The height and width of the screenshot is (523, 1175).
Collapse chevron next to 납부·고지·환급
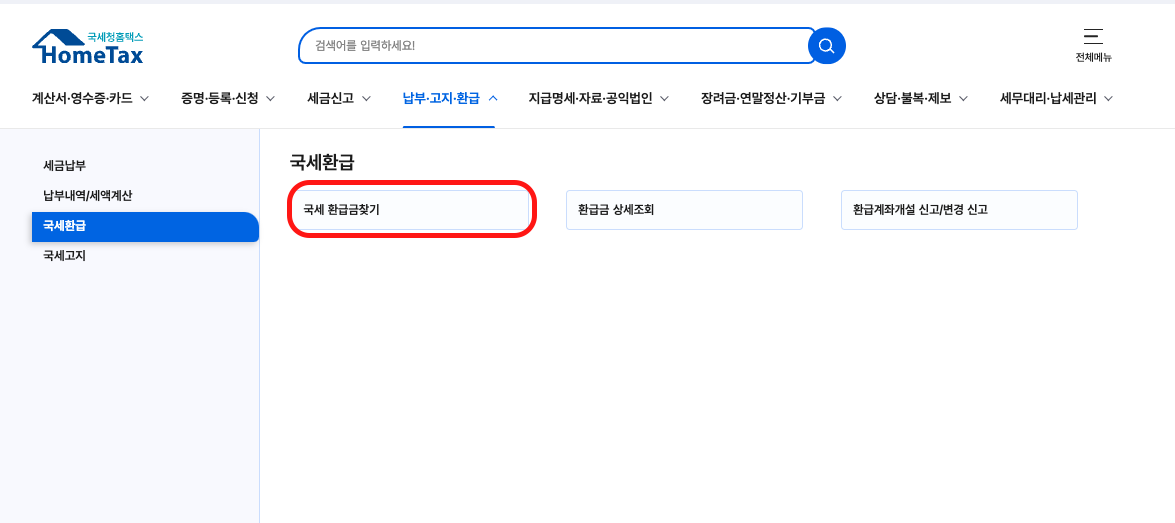(492, 98)
